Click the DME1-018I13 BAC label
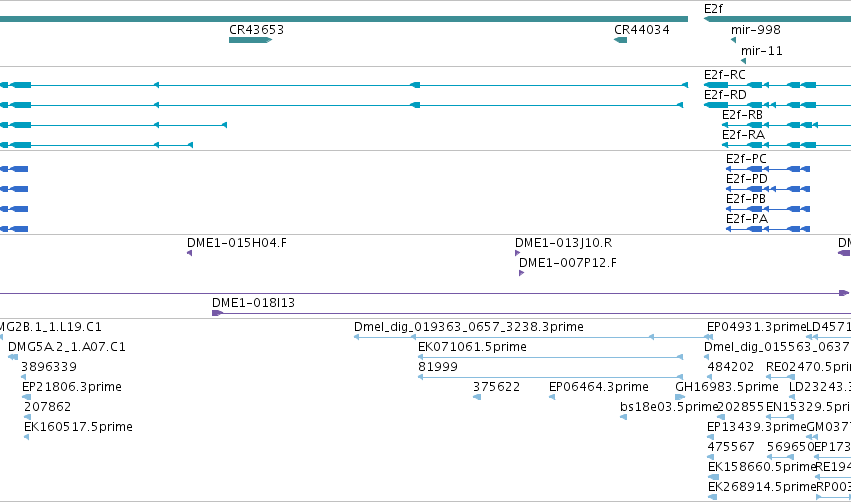Screen dimensions: 851x502 click(253, 303)
